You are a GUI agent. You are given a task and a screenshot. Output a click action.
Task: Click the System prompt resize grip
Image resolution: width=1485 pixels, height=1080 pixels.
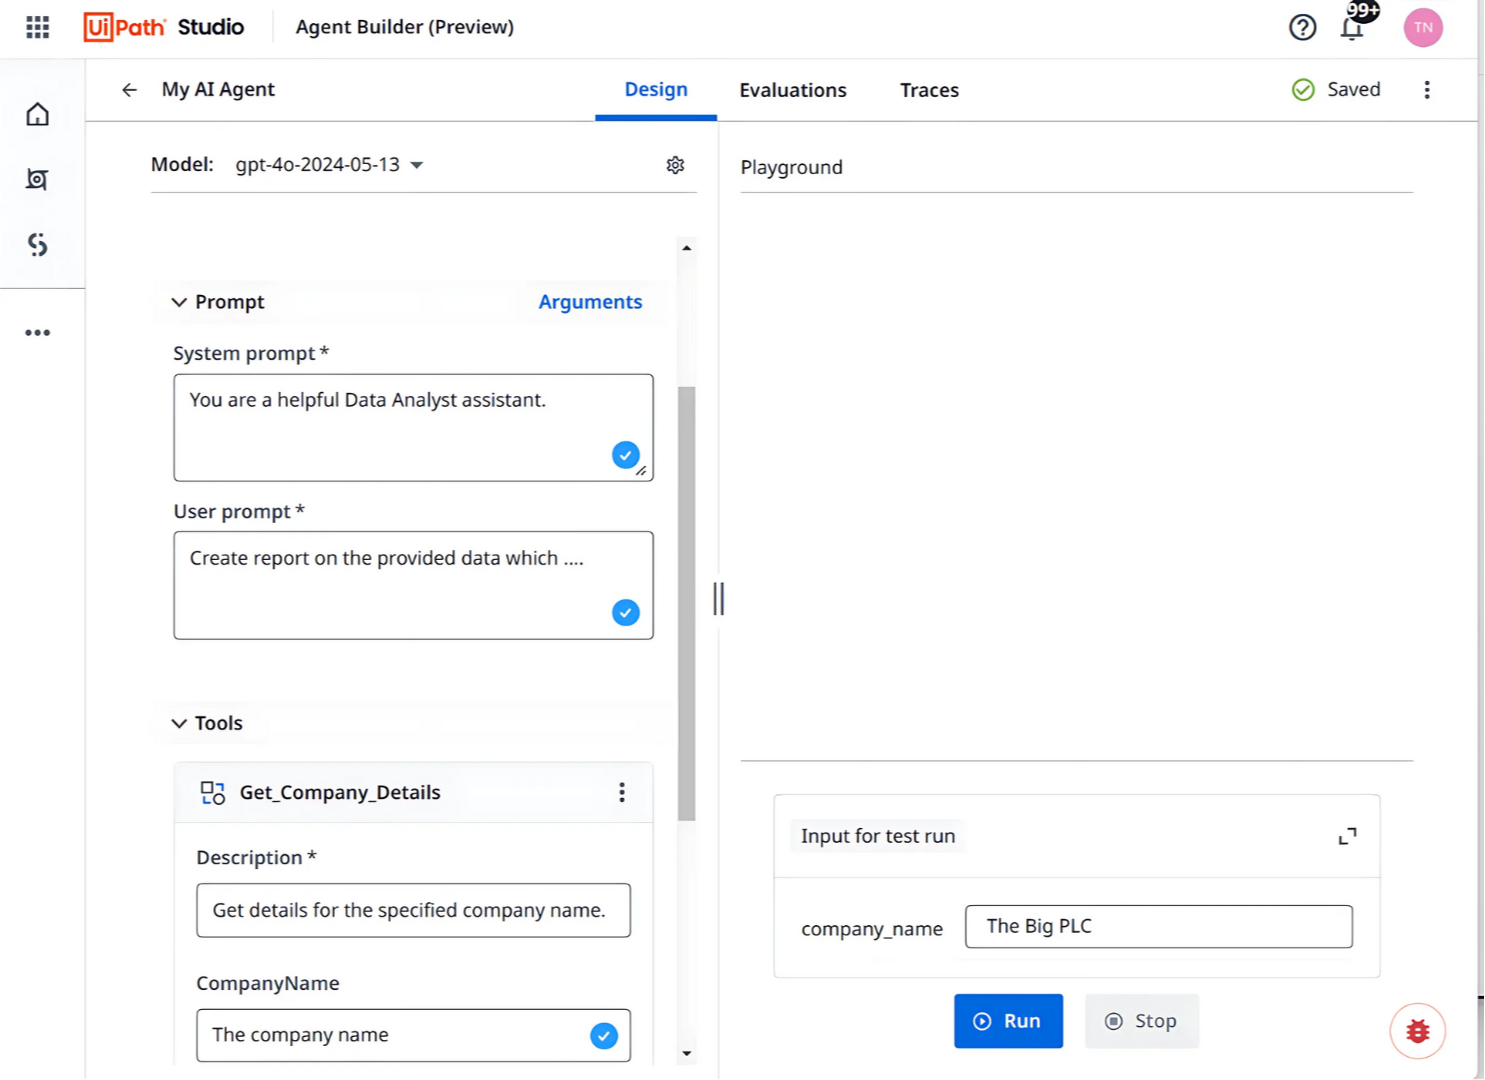tap(641, 470)
